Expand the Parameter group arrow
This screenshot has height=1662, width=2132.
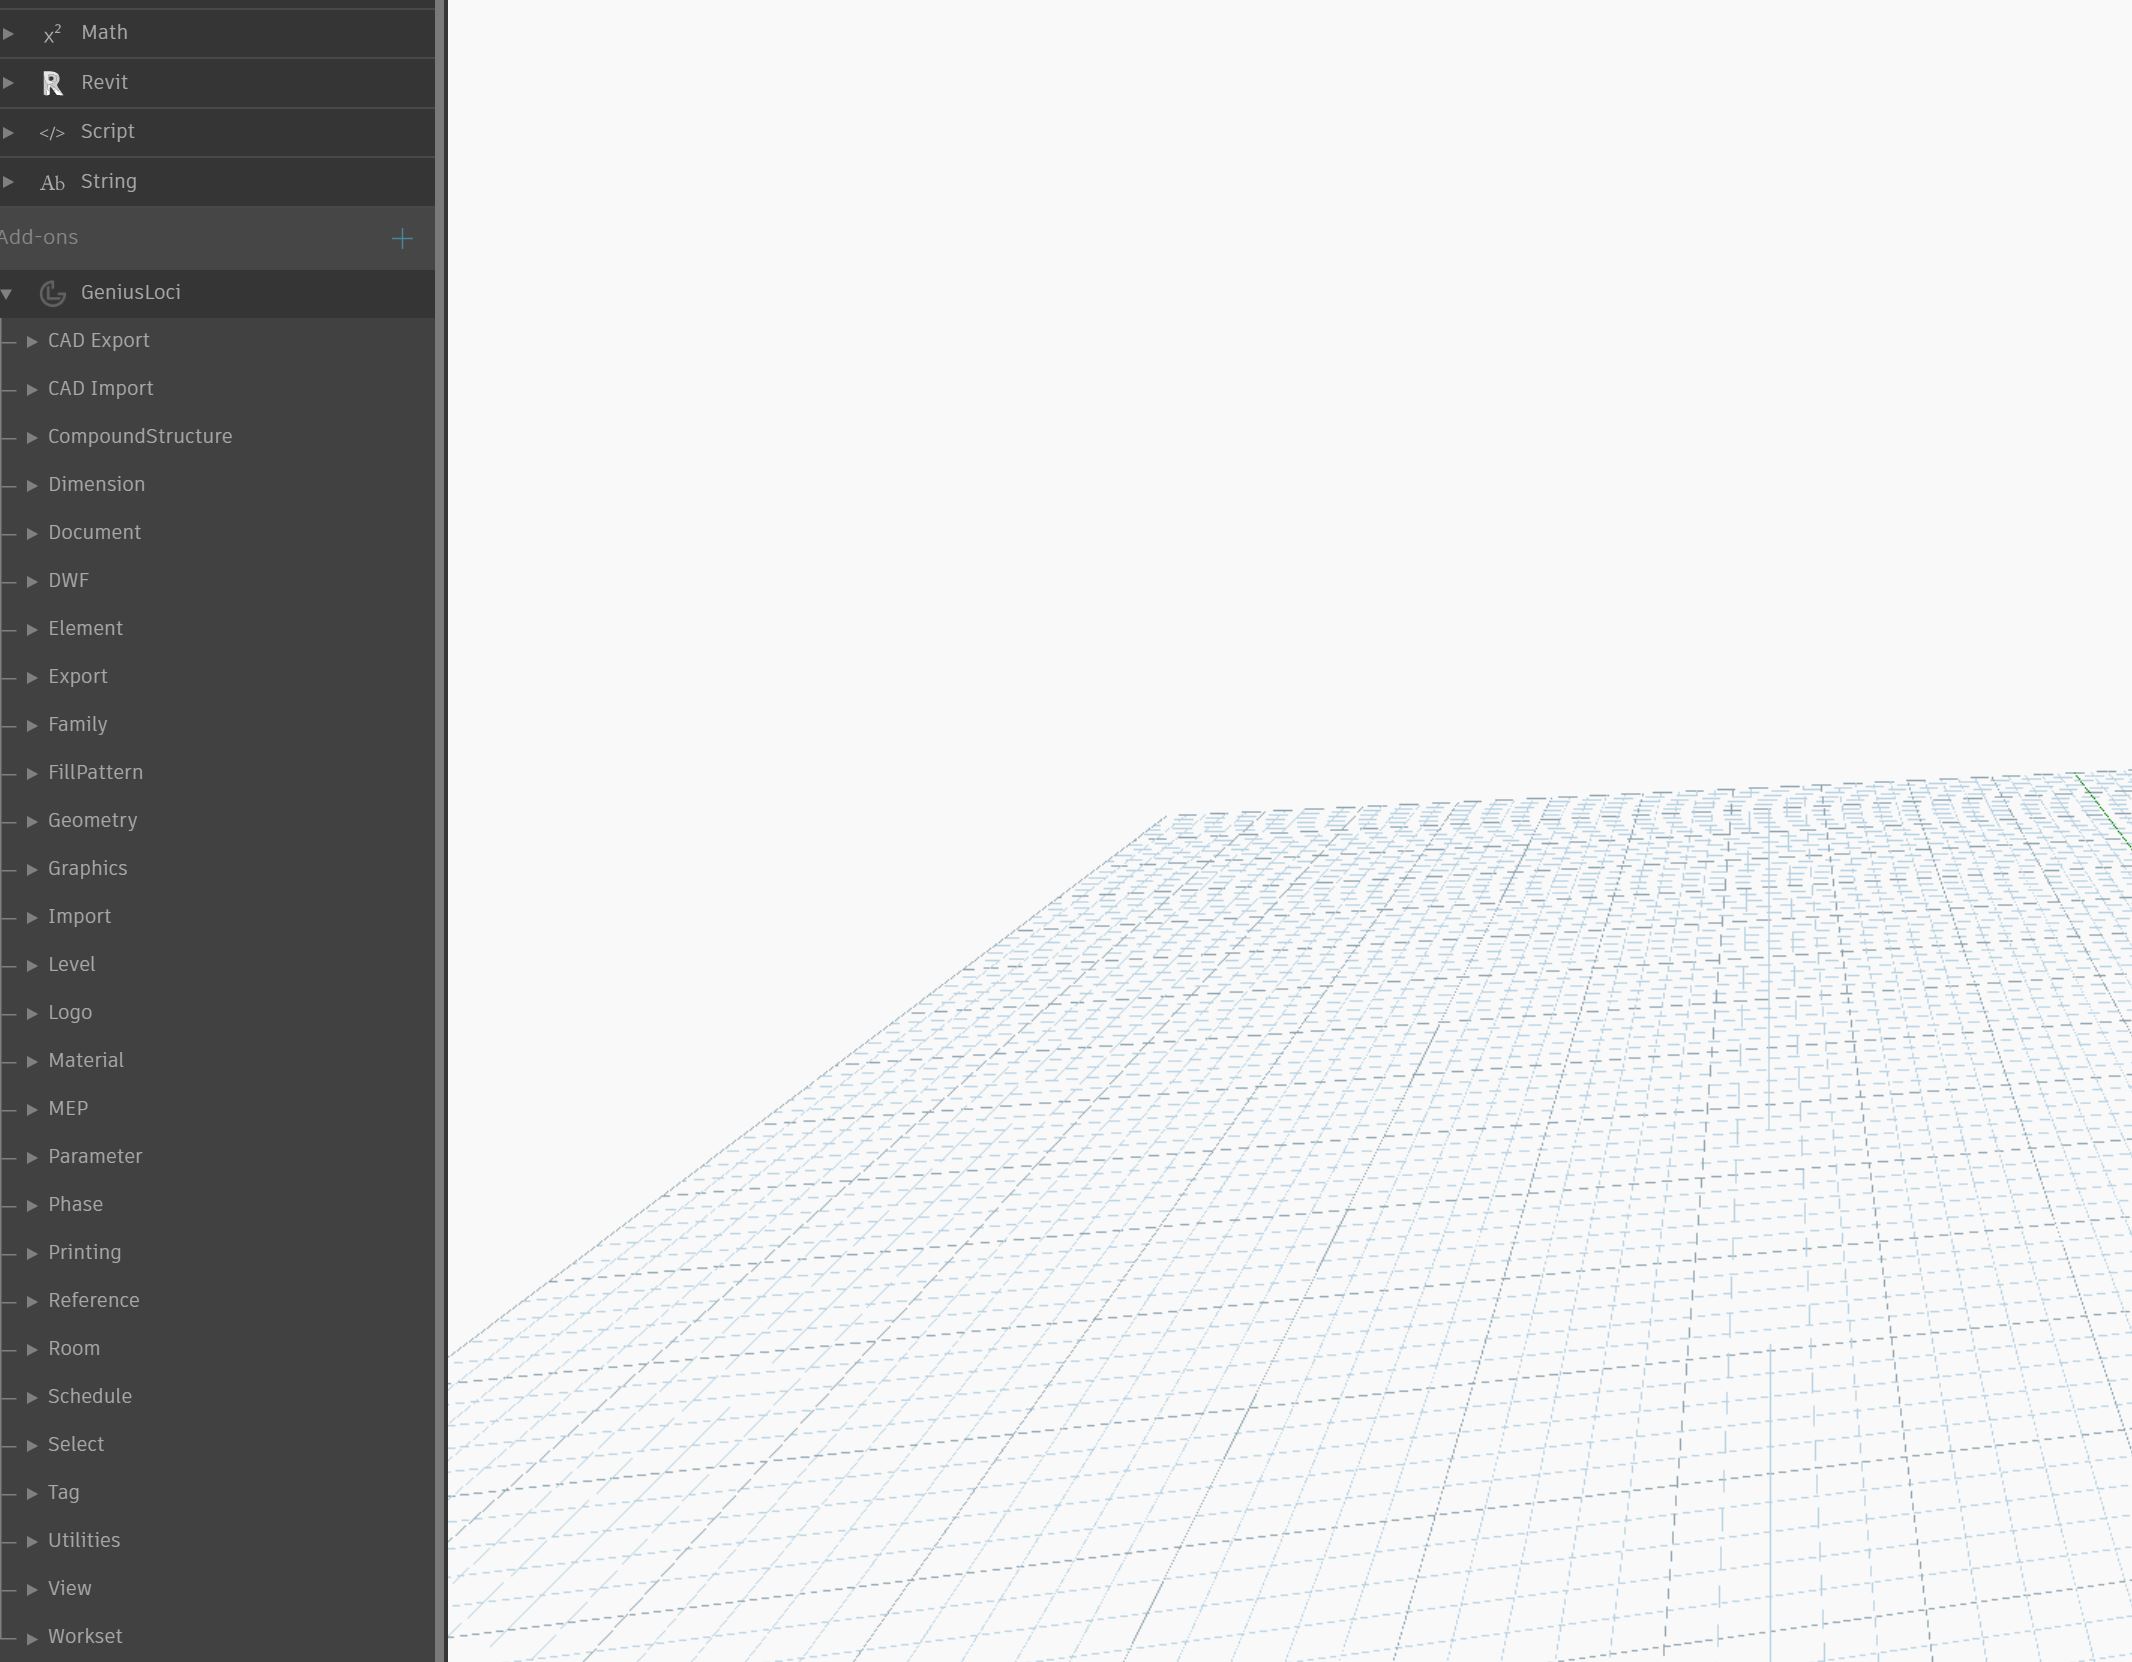pos(32,1157)
